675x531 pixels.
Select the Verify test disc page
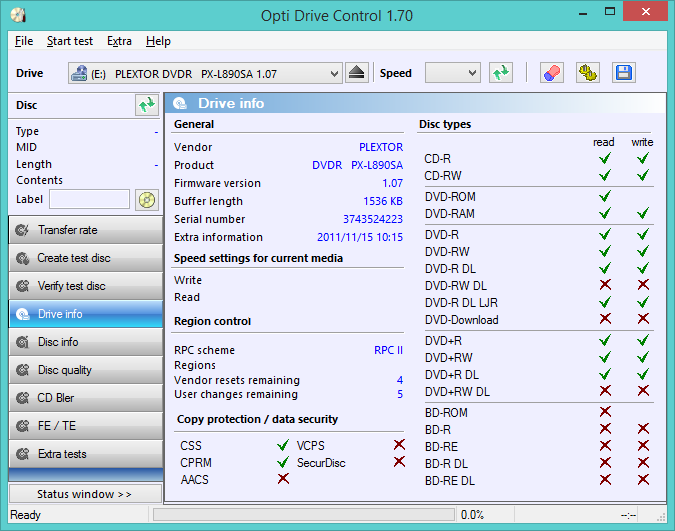pos(86,286)
